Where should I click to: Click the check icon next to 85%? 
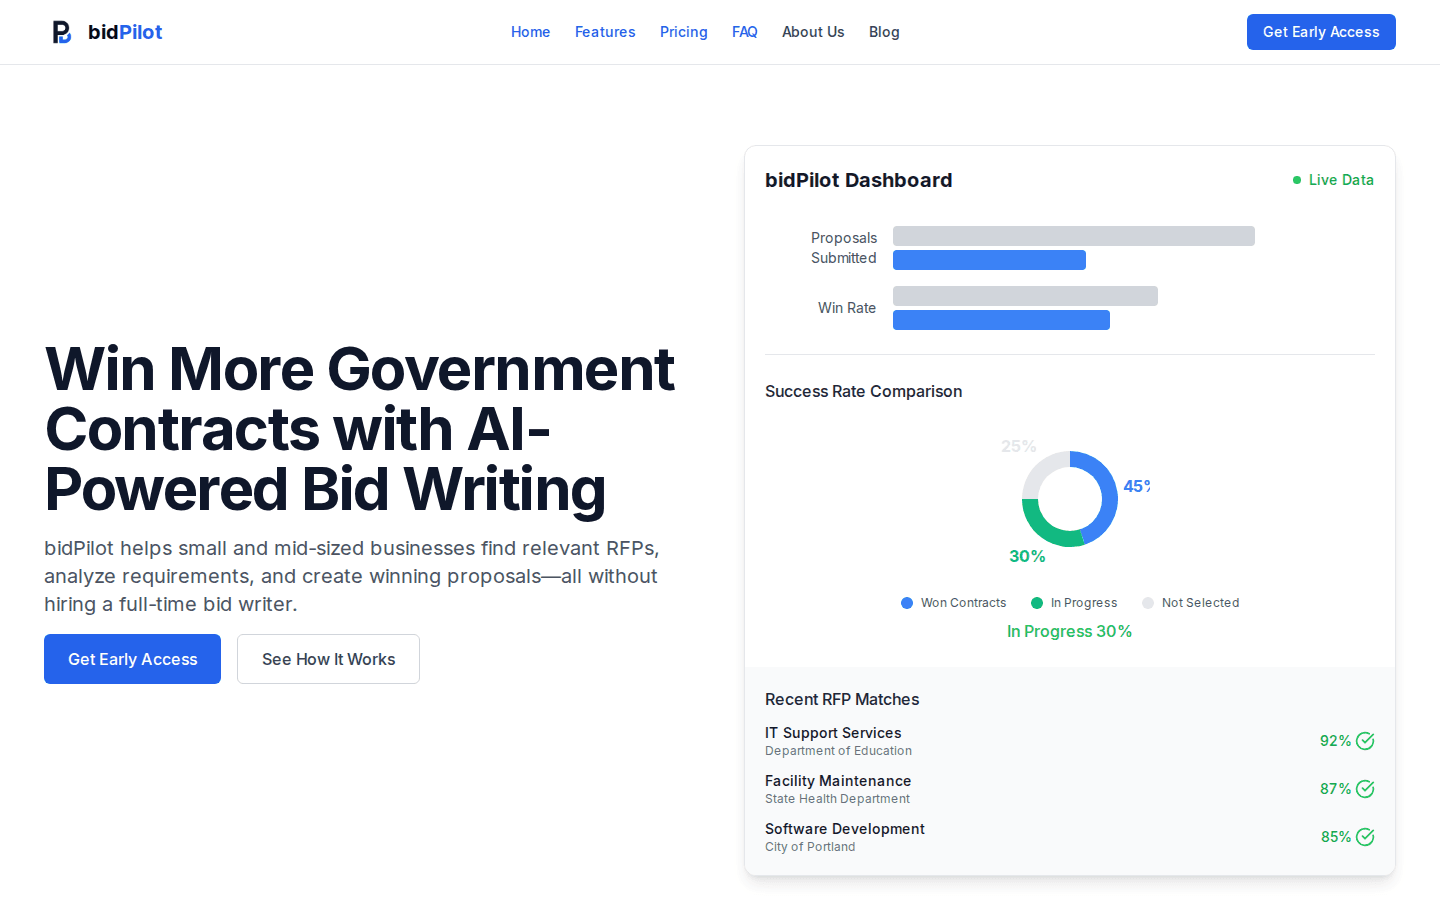(x=1365, y=837)
